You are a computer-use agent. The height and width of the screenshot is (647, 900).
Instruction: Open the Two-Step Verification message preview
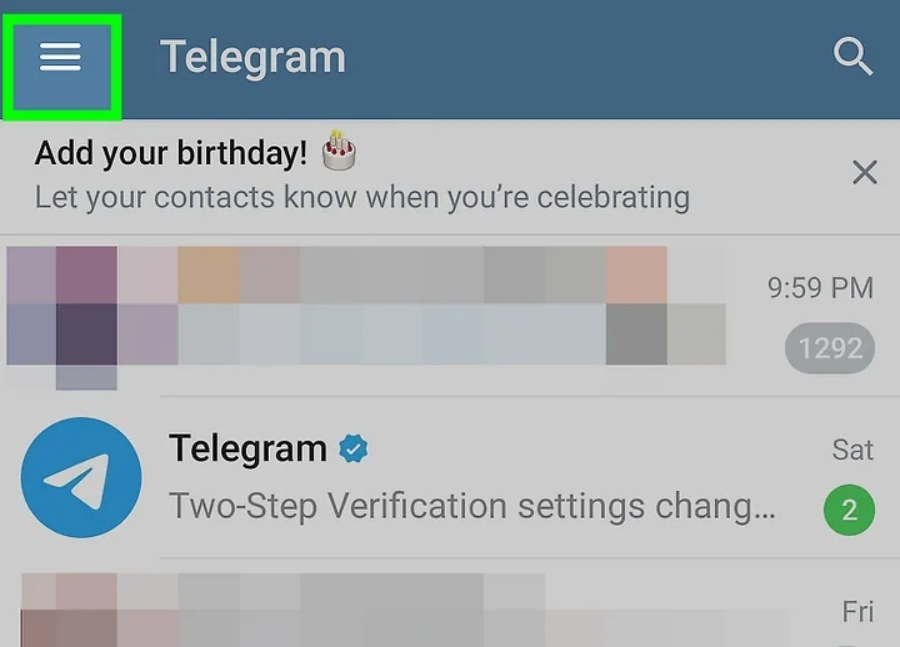click(x=472, y=507)
